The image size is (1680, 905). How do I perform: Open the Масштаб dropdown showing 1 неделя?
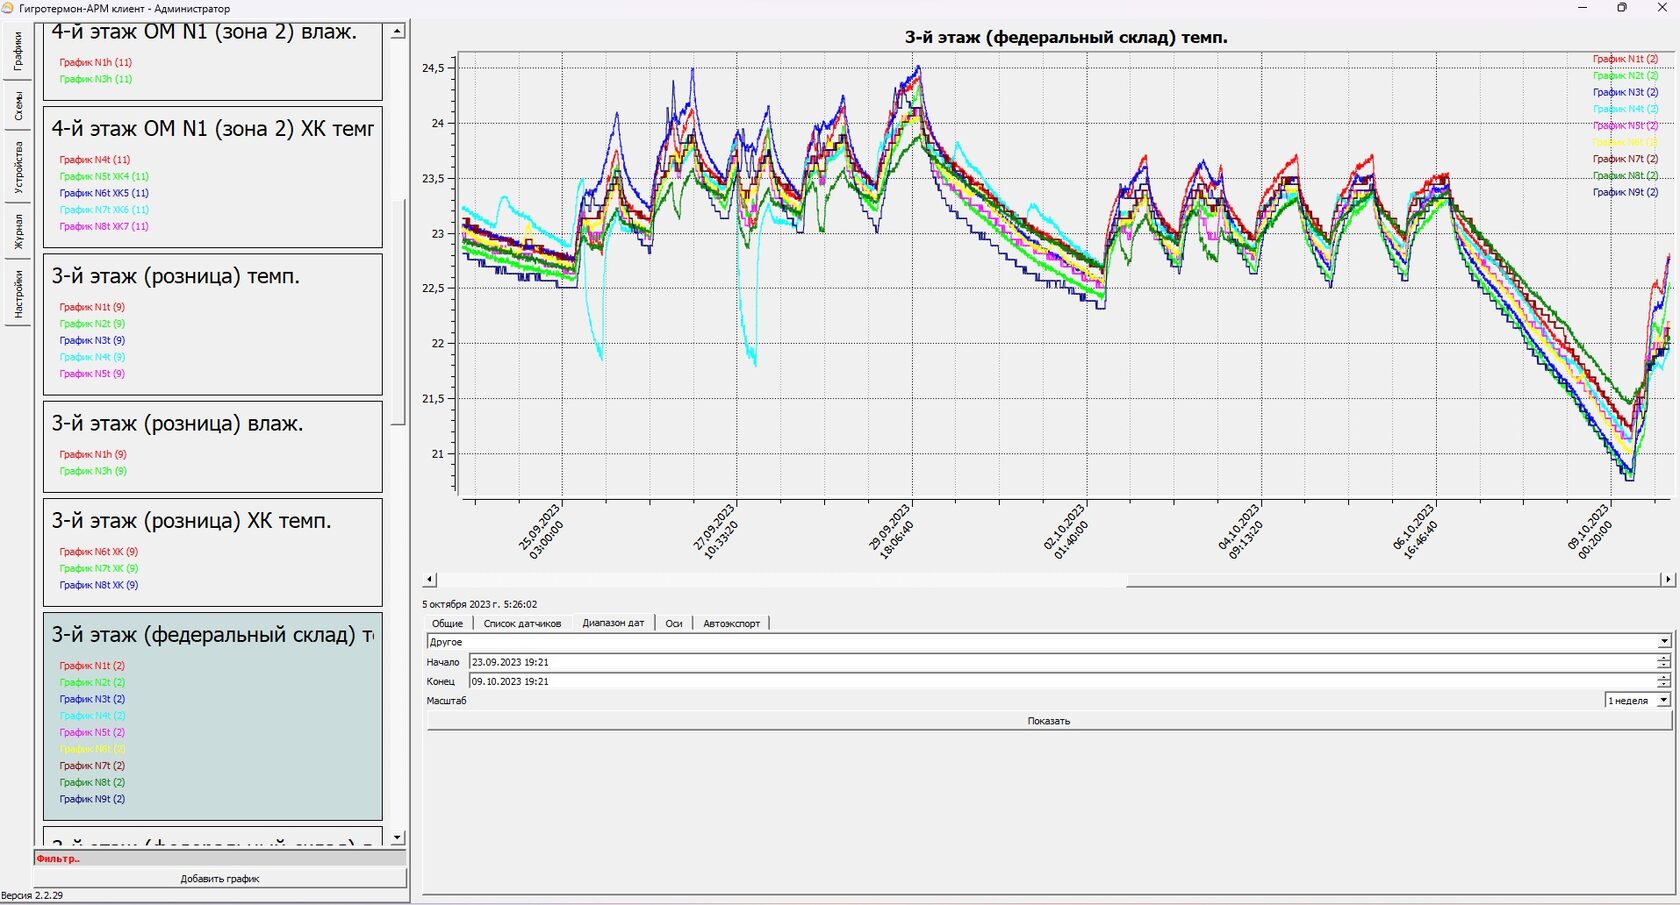(x=1638, y=701)
